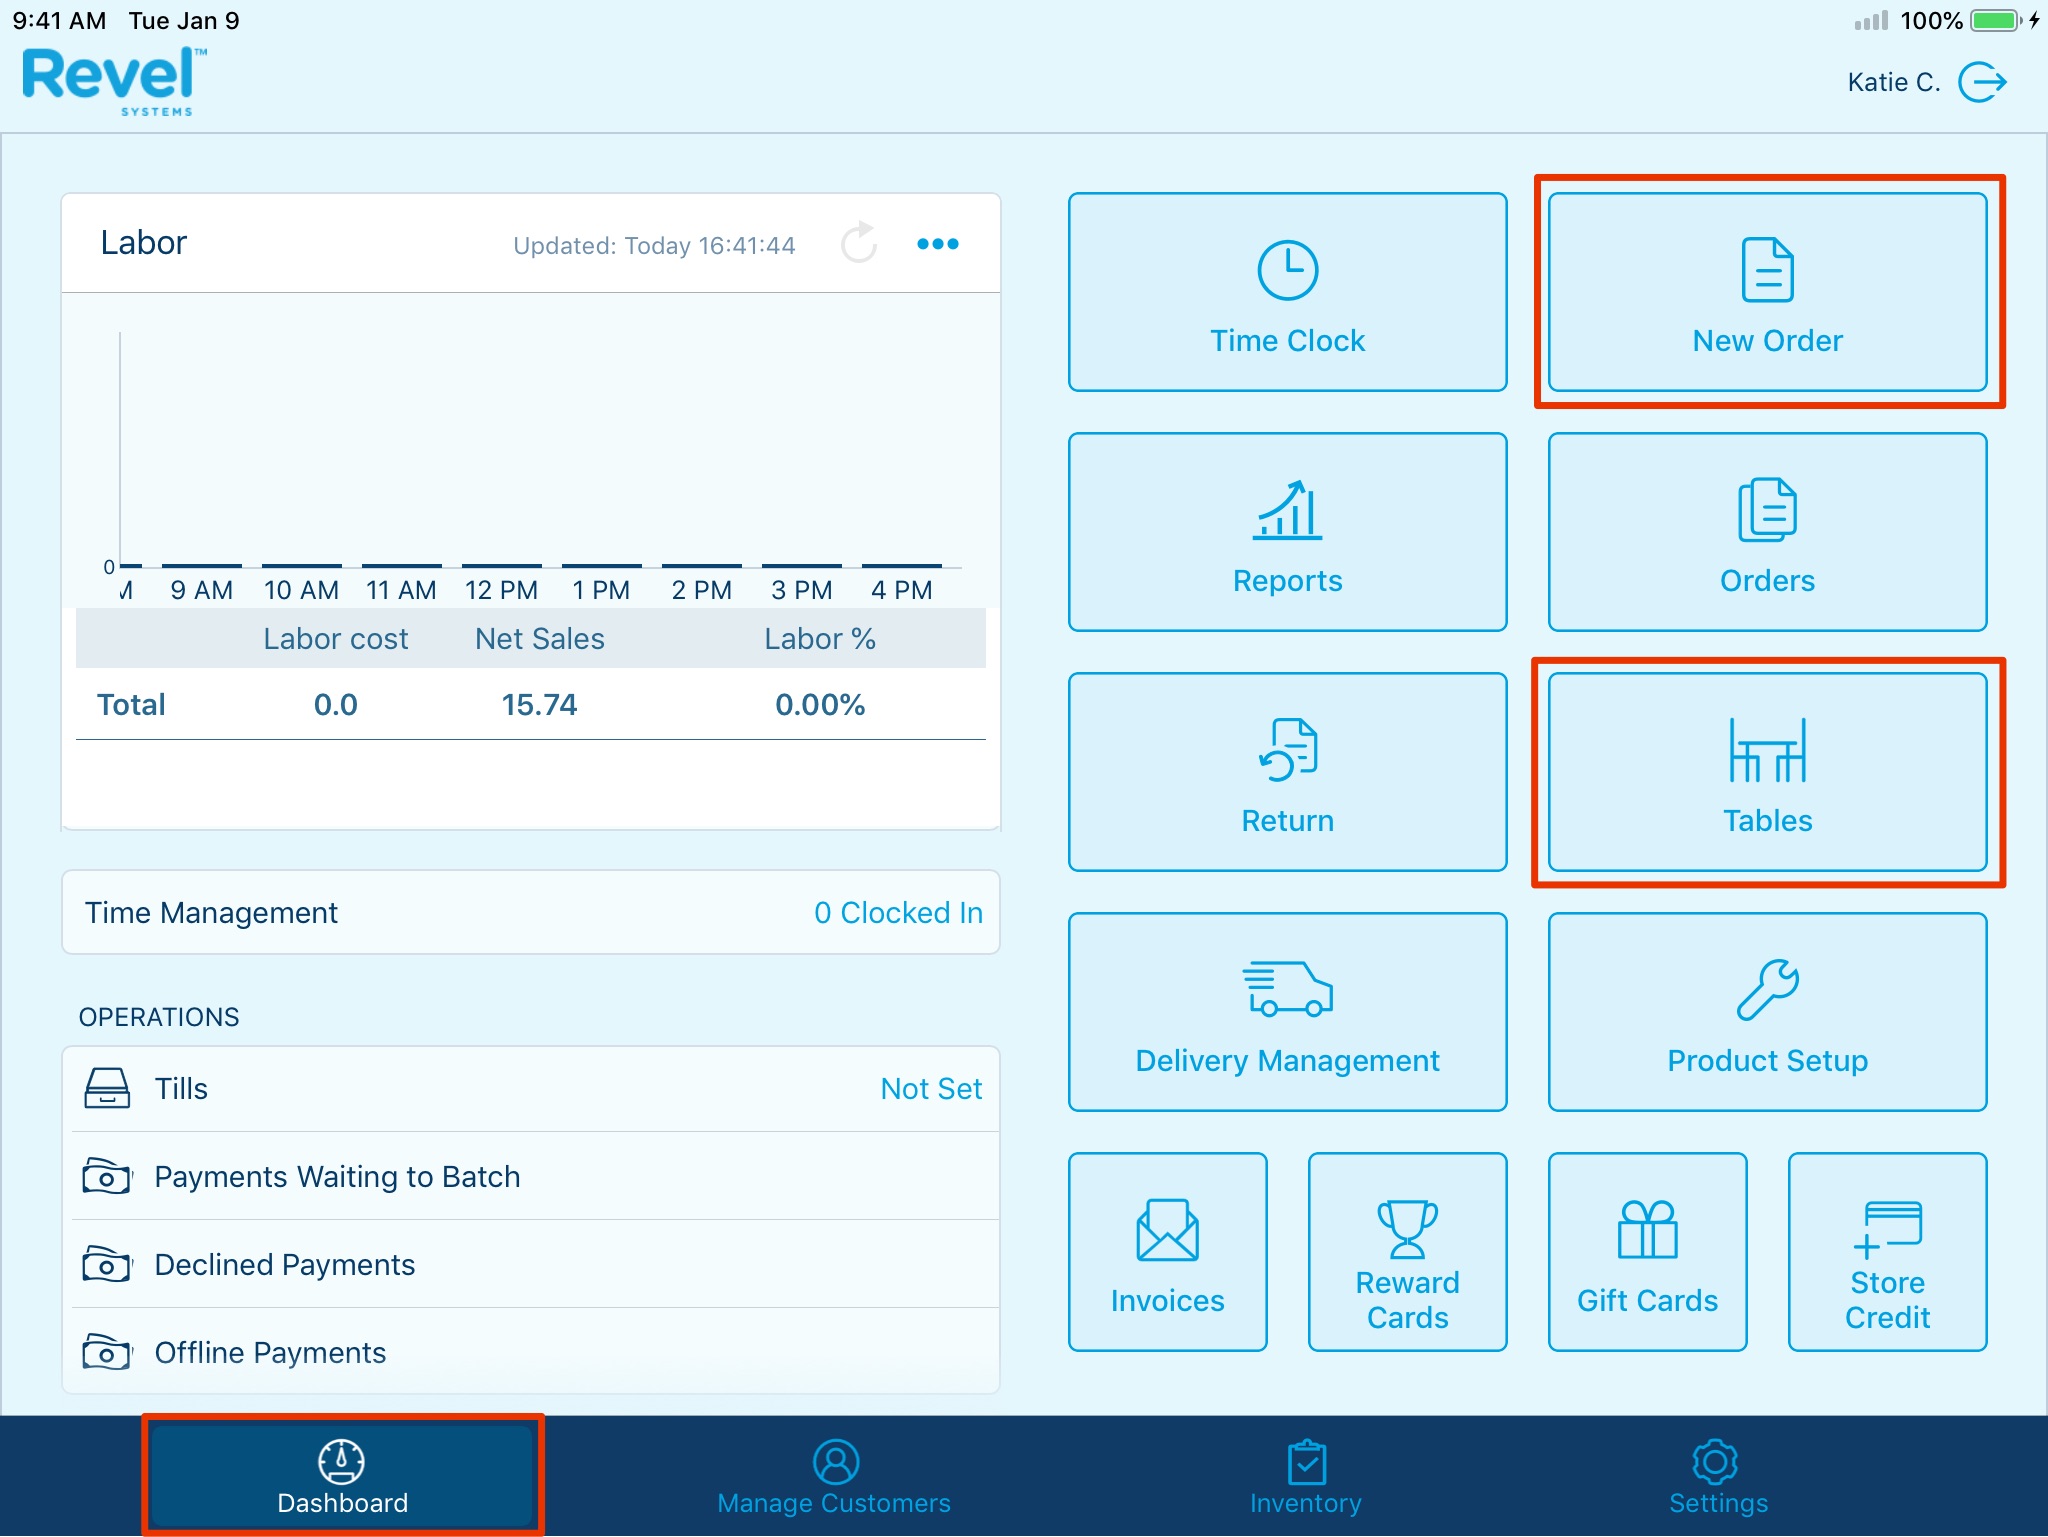Open the Reward Cards tile

pyautogui.click(x=1407, y=1252)
